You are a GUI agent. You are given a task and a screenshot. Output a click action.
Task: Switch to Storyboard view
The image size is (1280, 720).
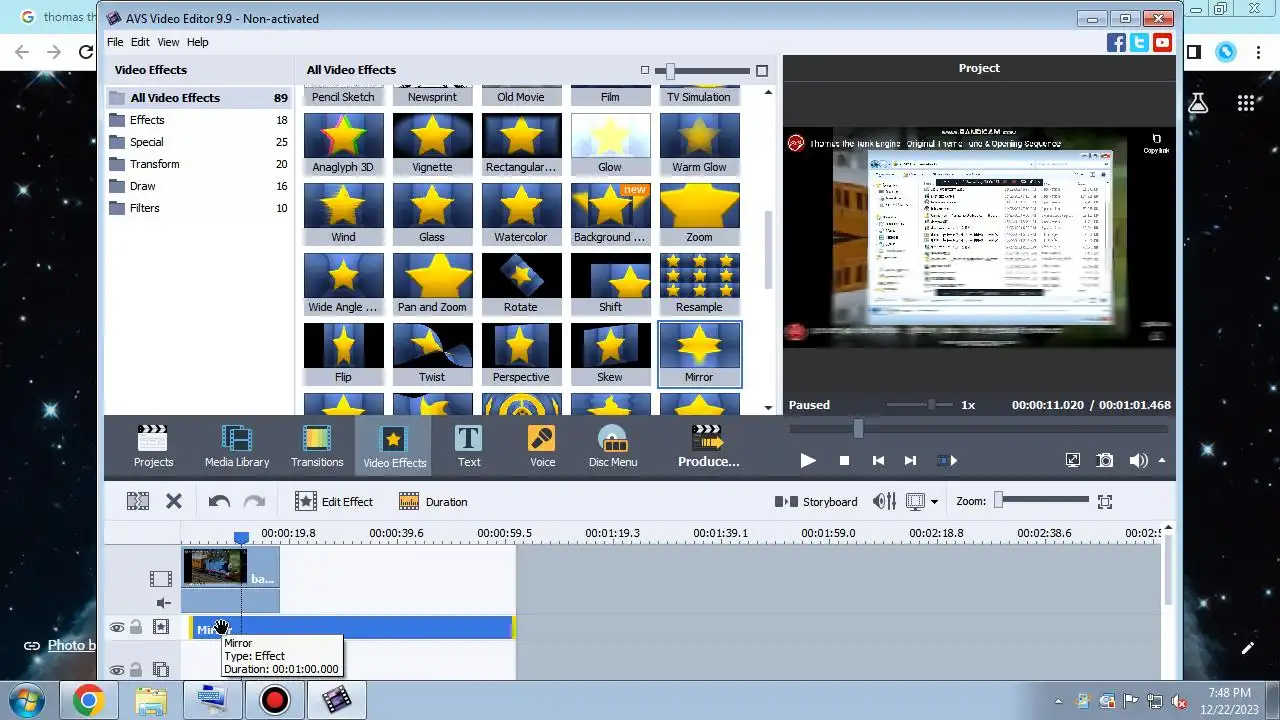point(816,501)
